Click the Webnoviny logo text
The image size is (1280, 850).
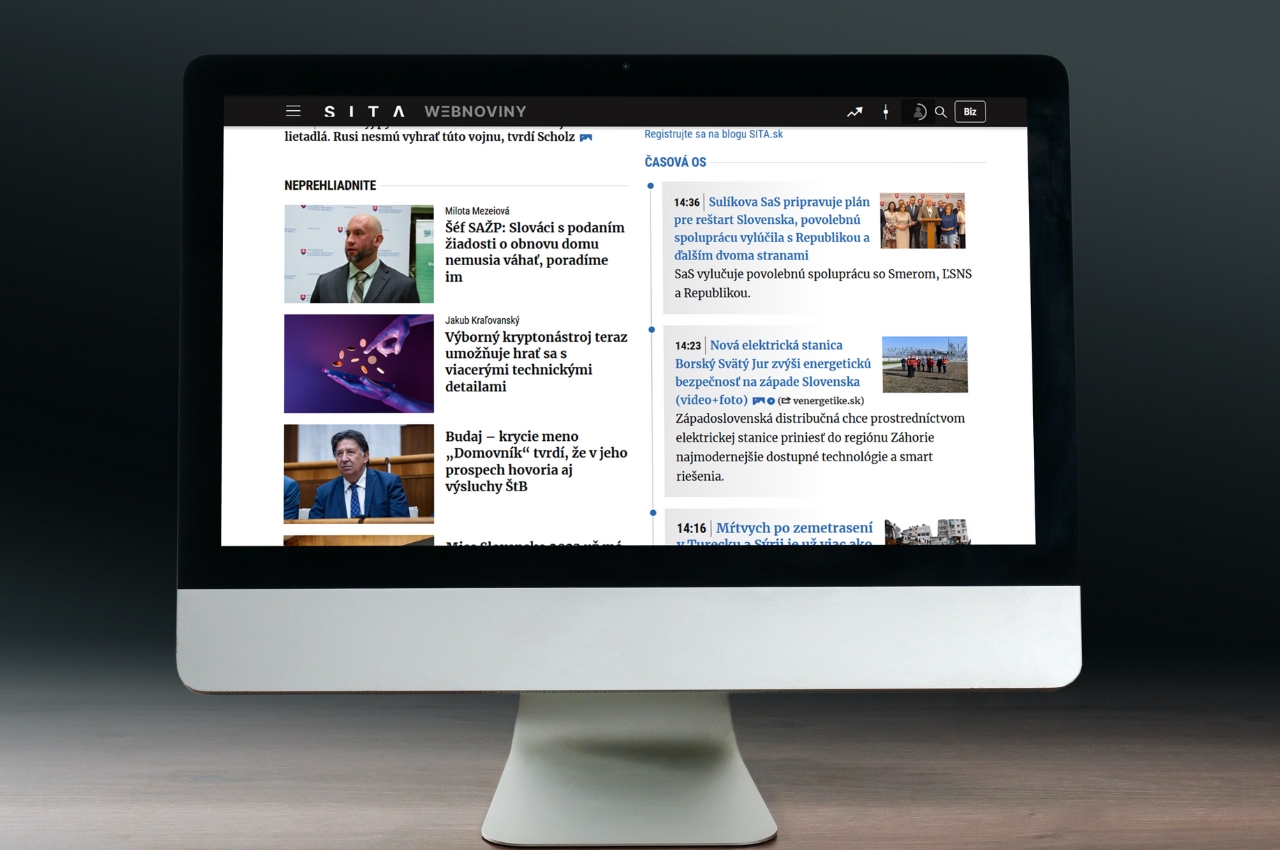[x=475, y=112]
